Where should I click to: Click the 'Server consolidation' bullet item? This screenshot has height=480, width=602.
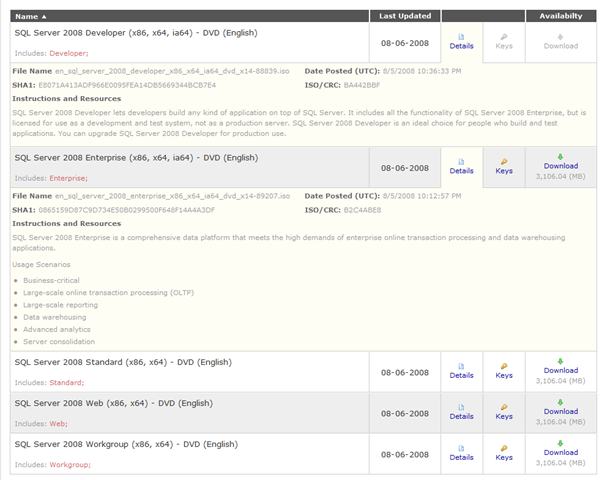point(59,342)
